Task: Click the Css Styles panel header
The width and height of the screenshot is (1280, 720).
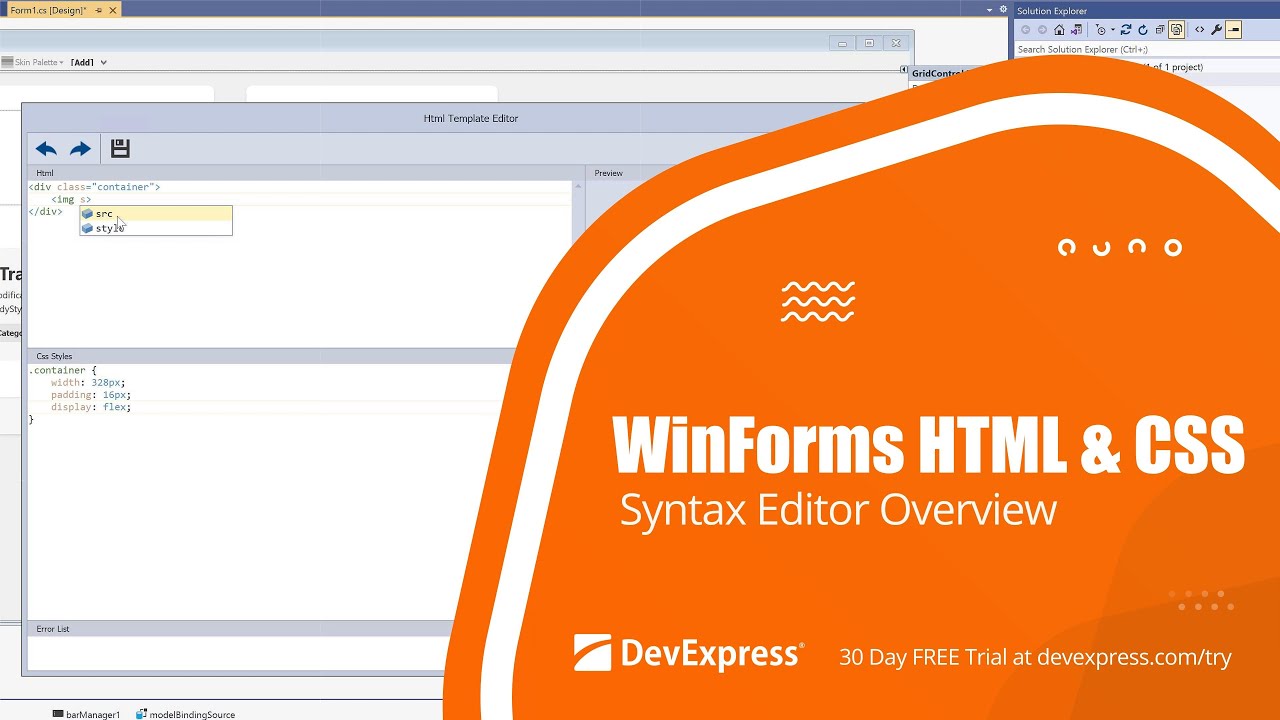Action: click(x=54, y=356)
